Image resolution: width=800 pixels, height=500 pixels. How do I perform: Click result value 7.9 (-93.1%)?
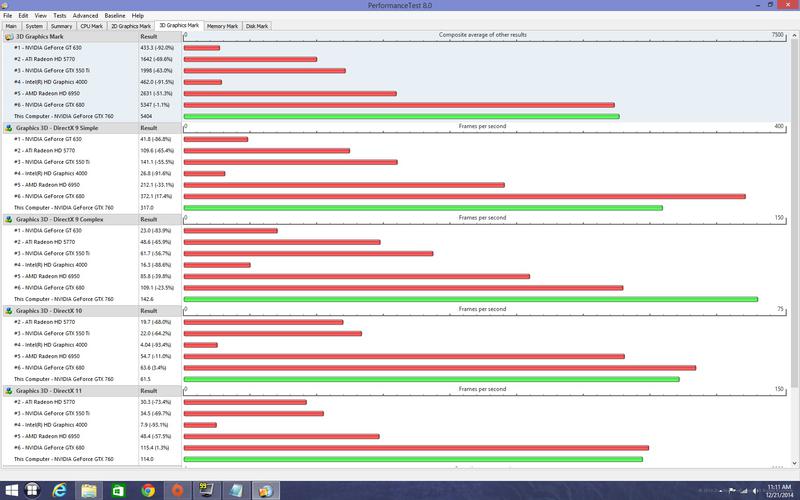pyautogui.click(x=154, y=425)
